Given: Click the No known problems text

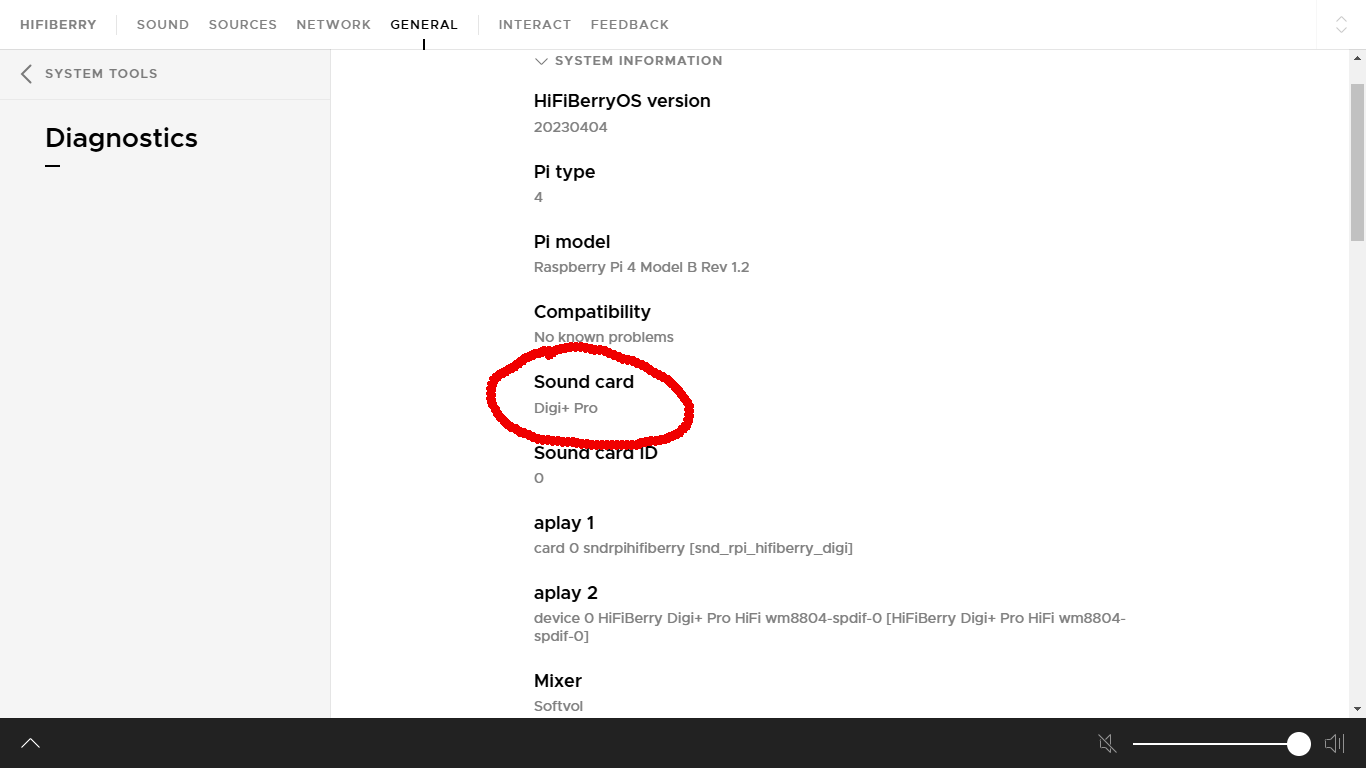Looking at the screenshot, I should click(604, 337).
